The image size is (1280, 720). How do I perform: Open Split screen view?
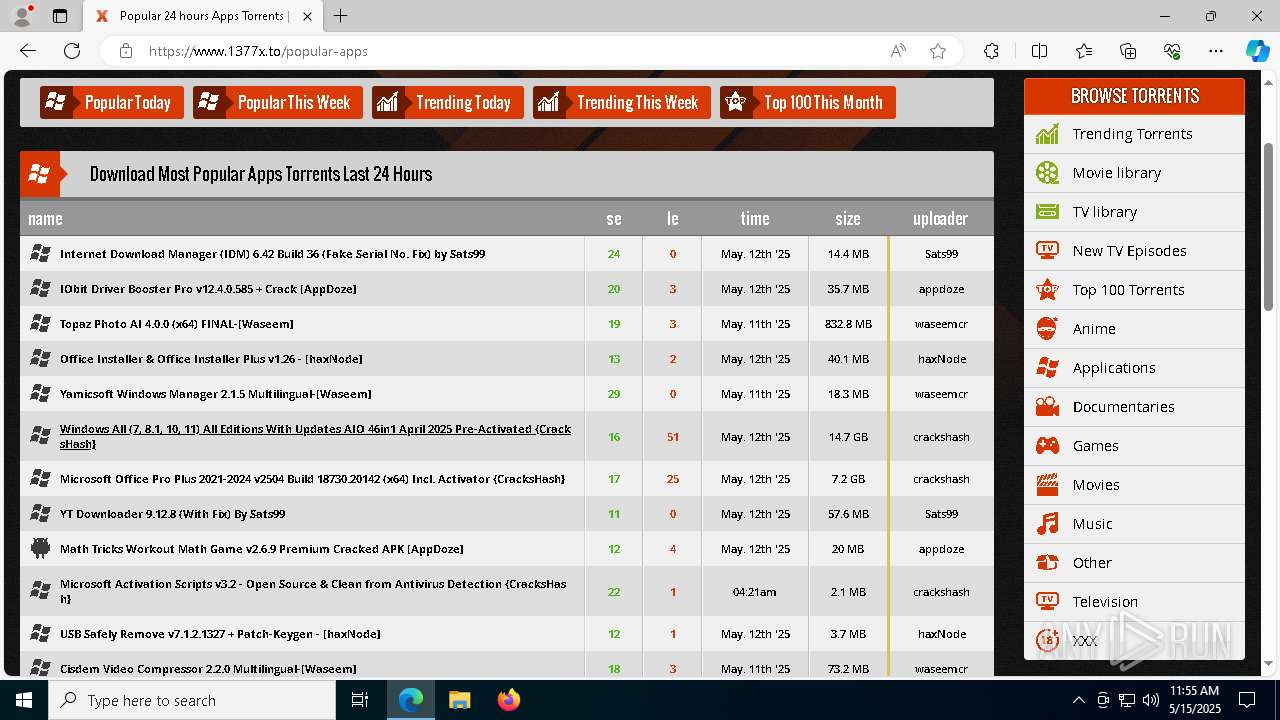coord(1039,51)
